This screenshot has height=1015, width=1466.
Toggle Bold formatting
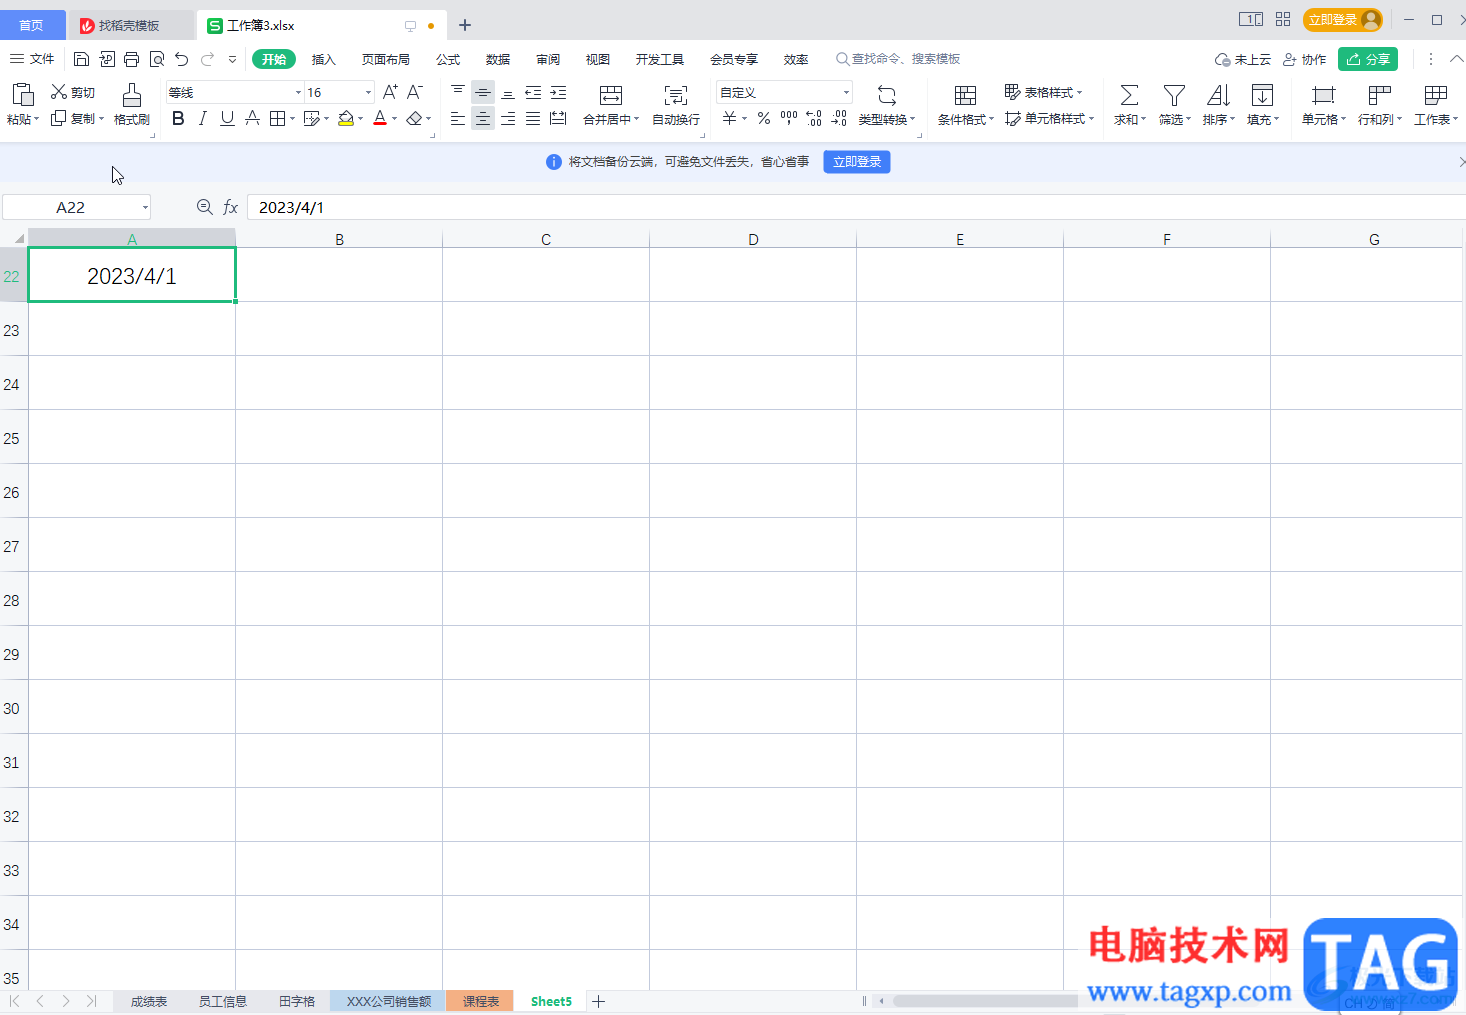[x=178, y=119]
